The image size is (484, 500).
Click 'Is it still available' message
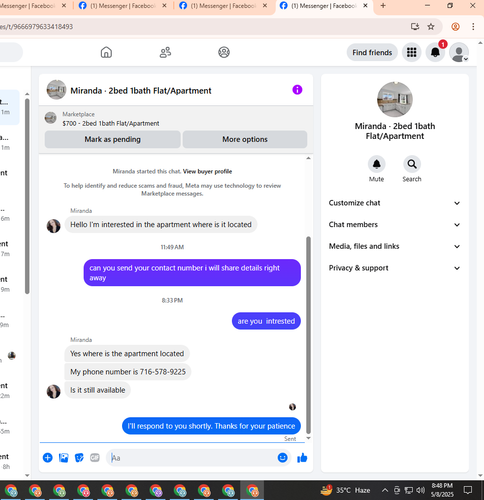tap(97, 390)
